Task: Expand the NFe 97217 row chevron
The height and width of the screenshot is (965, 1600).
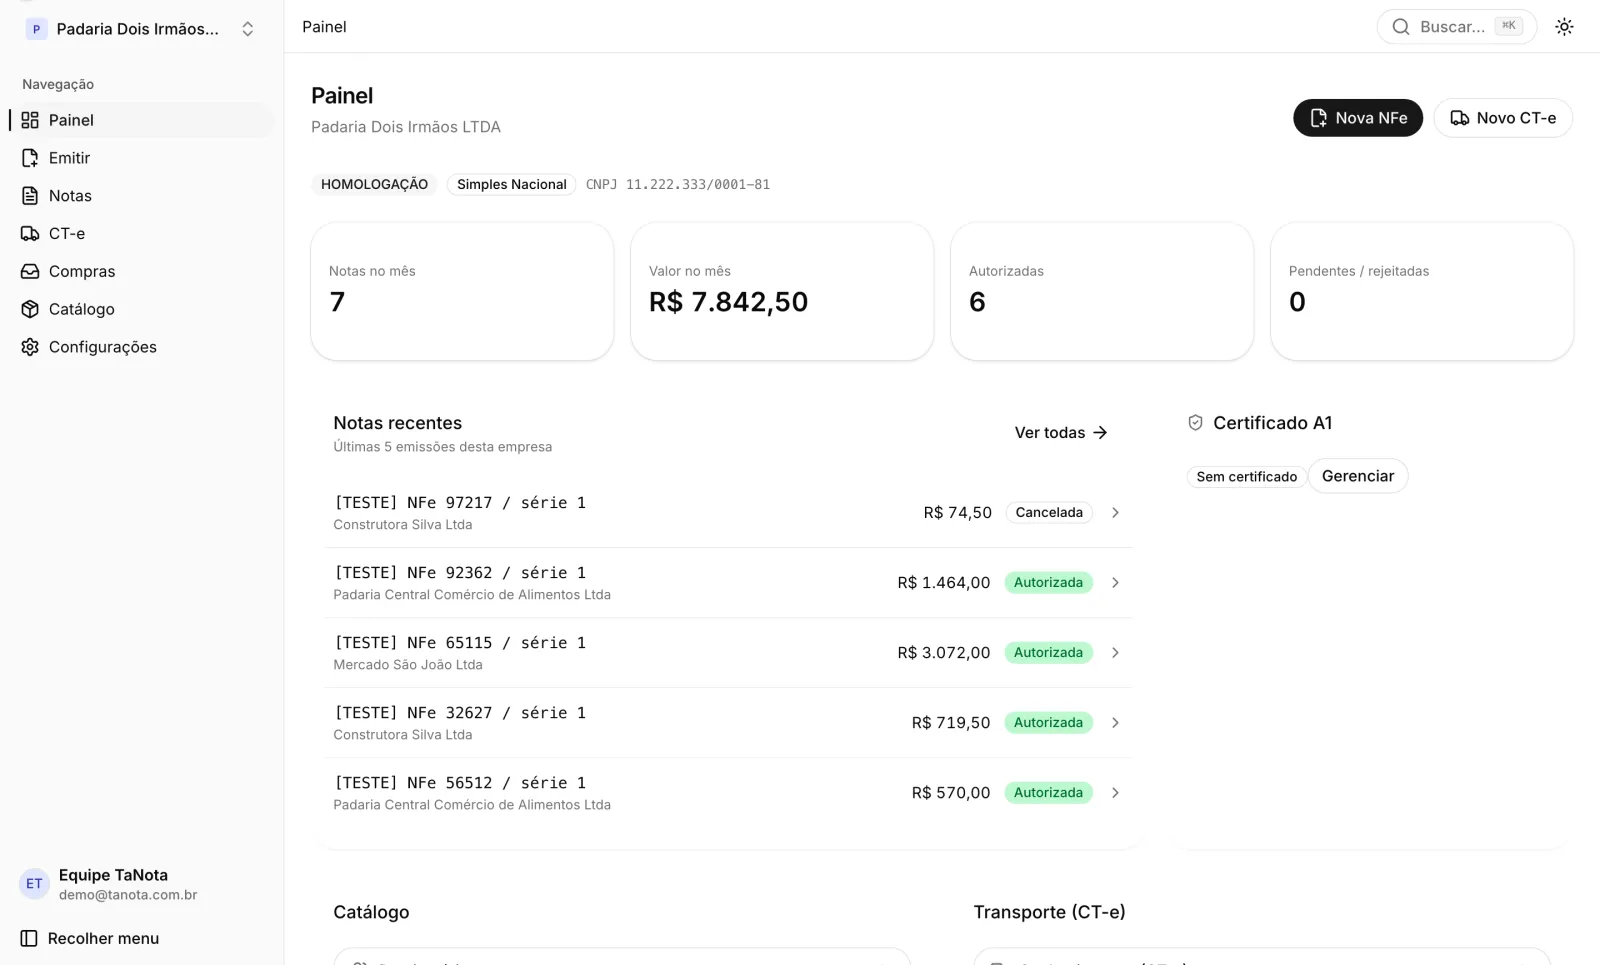Action: [1115, 513]
